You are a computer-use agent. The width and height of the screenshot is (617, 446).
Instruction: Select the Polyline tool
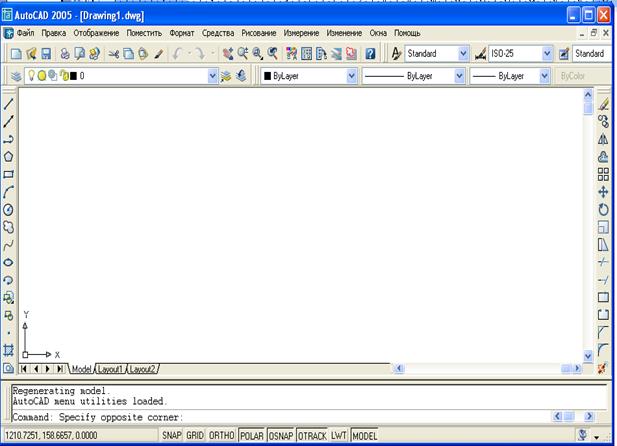click(8, 139)
